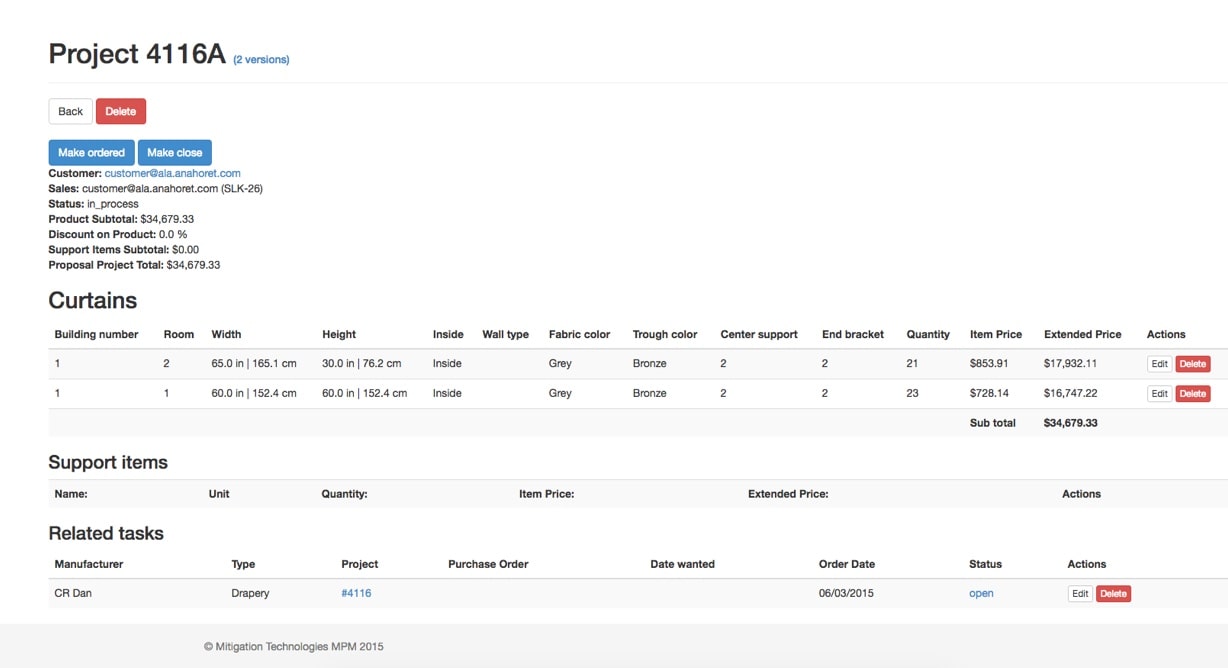This screenshot has height=668, width=1228.
Task: Open the 2 versions link
Action: pyautogui.click(x=261, y=60)
